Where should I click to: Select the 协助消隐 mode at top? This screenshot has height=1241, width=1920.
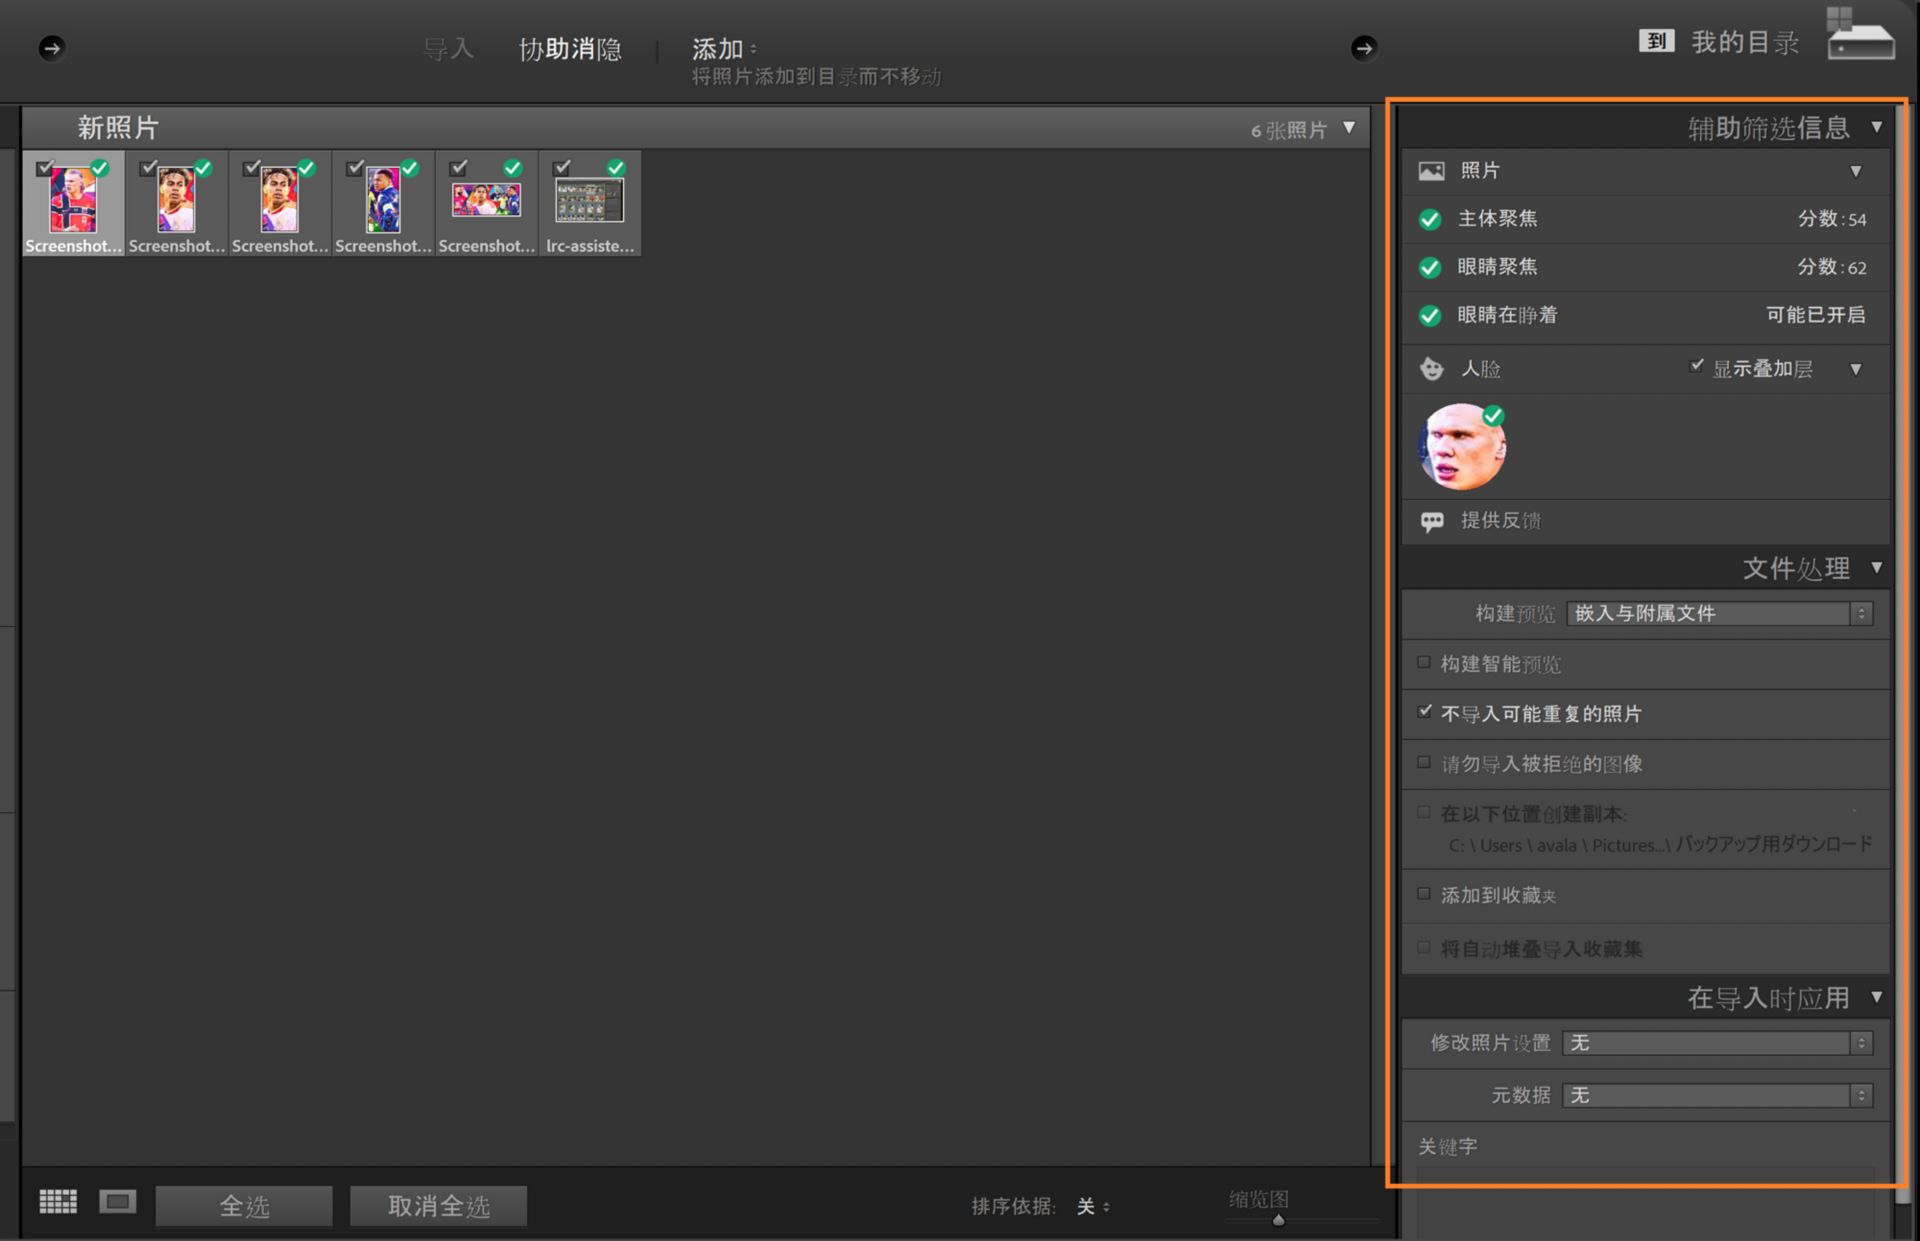click(x=570, y=48)
